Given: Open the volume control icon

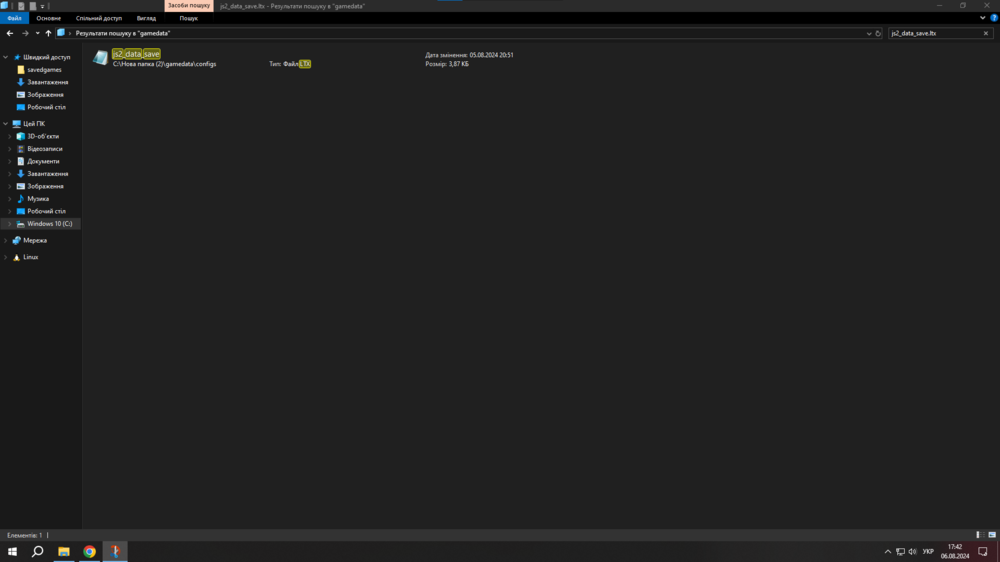Looking at the screenshot, I should (913, 552).
